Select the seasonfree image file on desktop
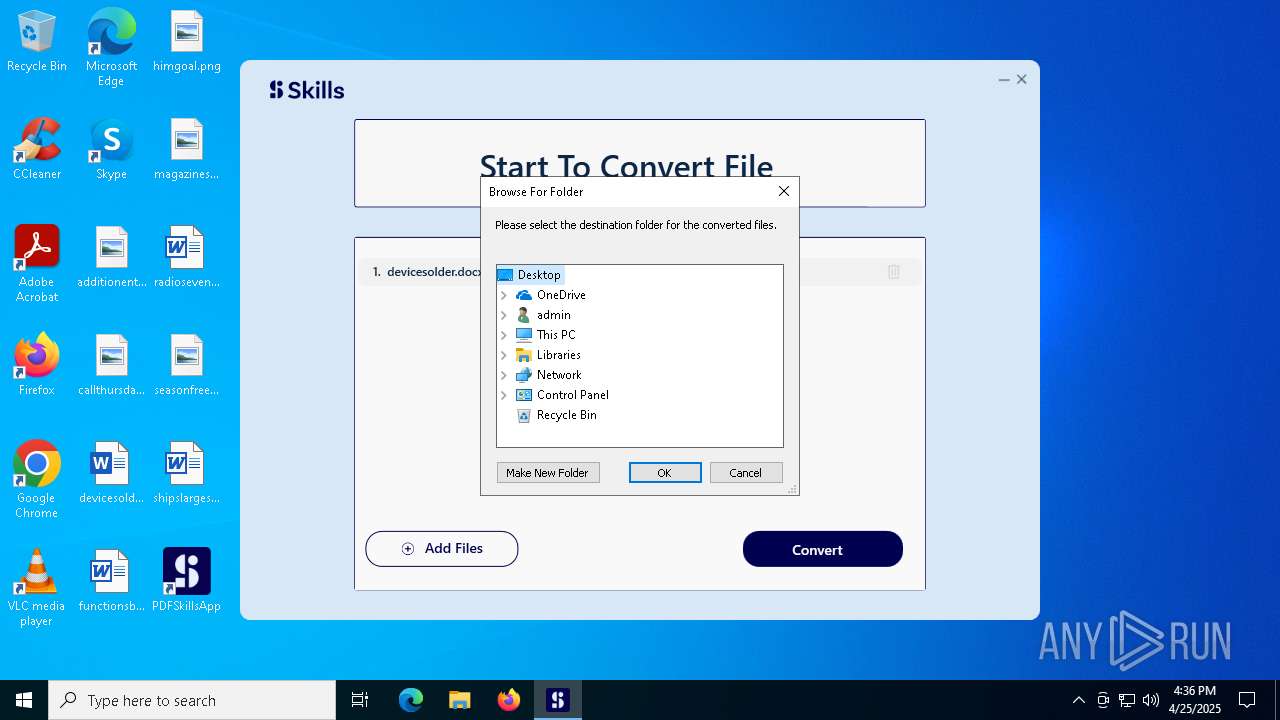 pyautogui.click(x=187, y=366)
